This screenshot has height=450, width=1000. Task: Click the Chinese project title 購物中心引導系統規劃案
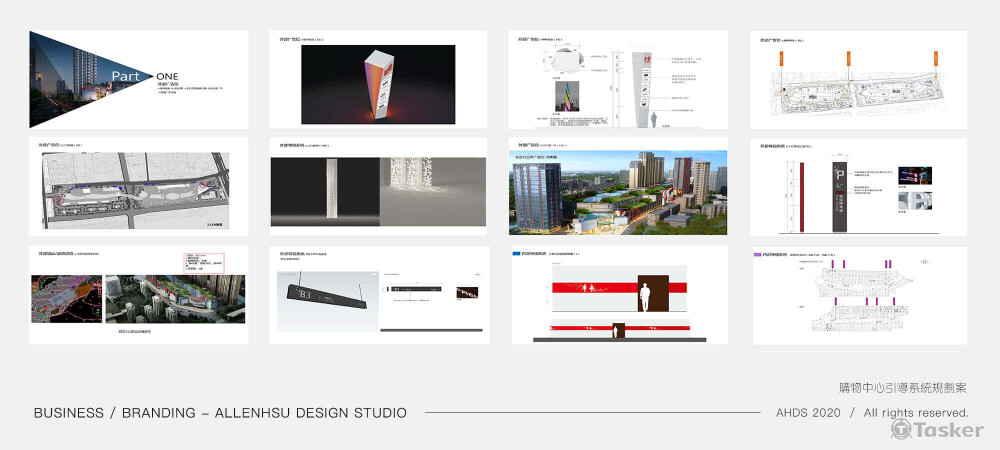coord(902,387)
